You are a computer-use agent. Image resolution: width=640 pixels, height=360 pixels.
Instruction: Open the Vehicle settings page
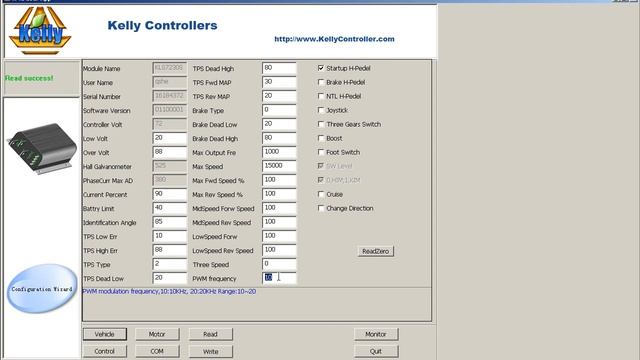pyautogui.click(x=105, y=334)
